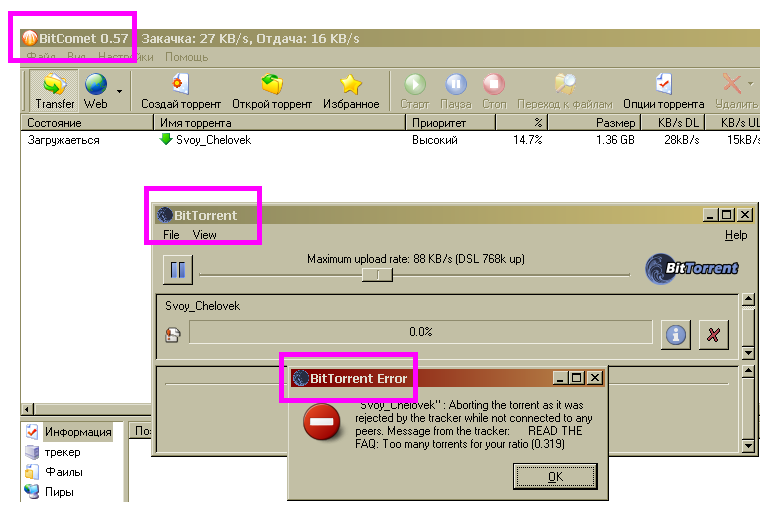Select трекер in BitComet bottom panel

pos(62,452)
